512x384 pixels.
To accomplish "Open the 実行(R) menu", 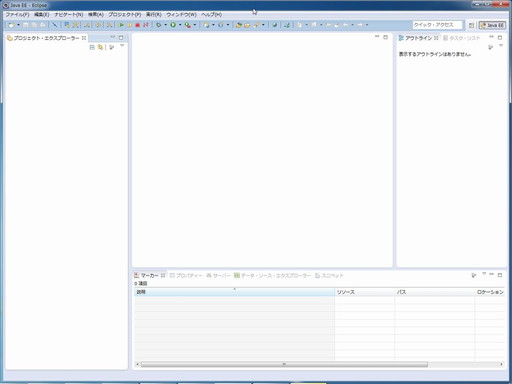I will [154, 15].
